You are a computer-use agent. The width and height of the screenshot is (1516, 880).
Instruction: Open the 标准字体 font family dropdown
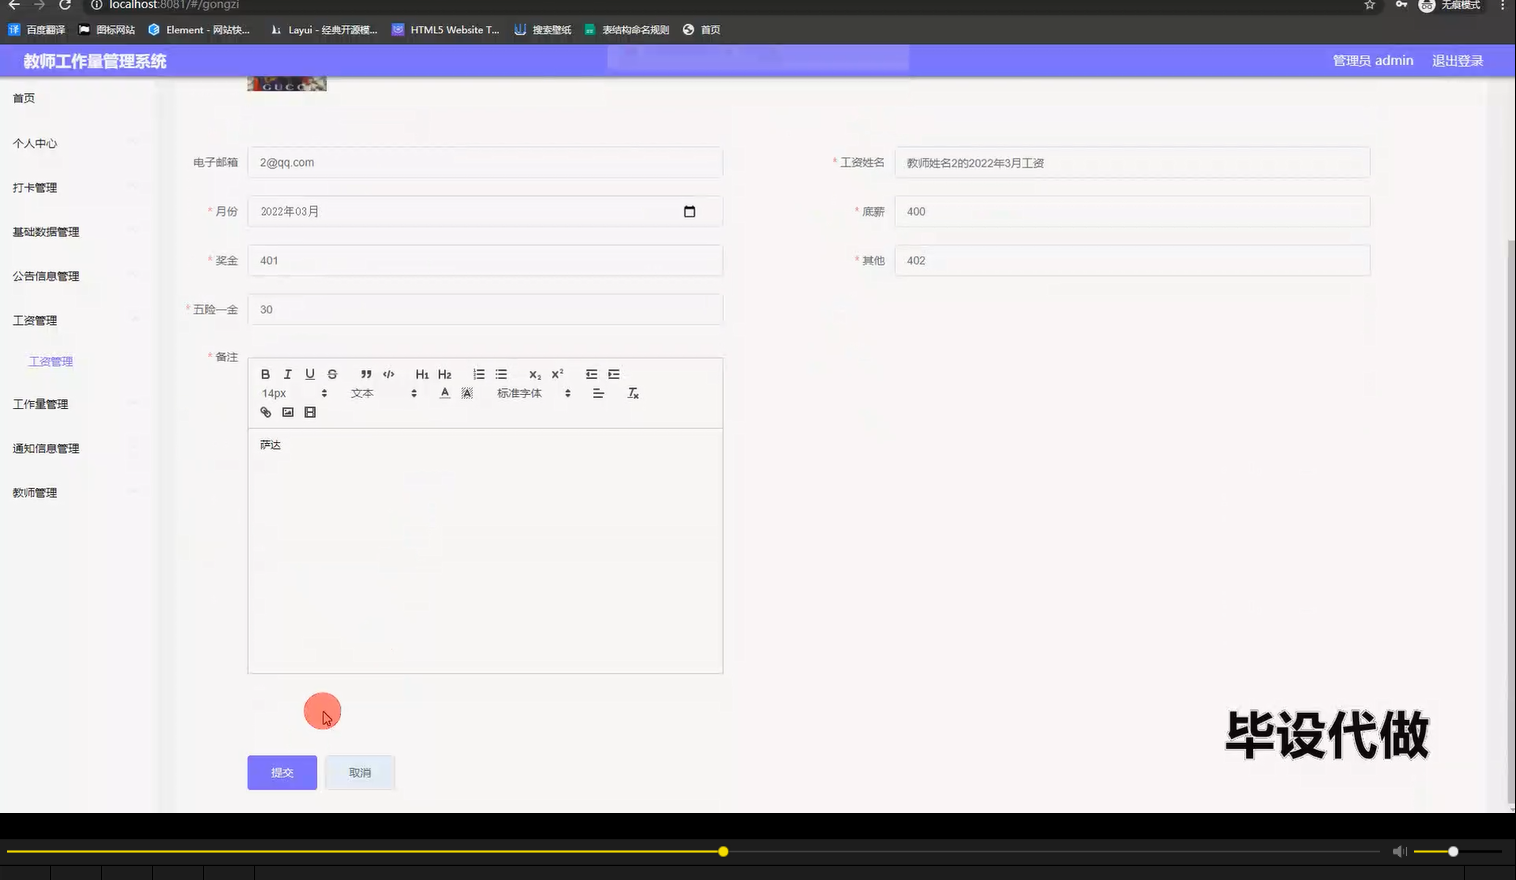534,393
